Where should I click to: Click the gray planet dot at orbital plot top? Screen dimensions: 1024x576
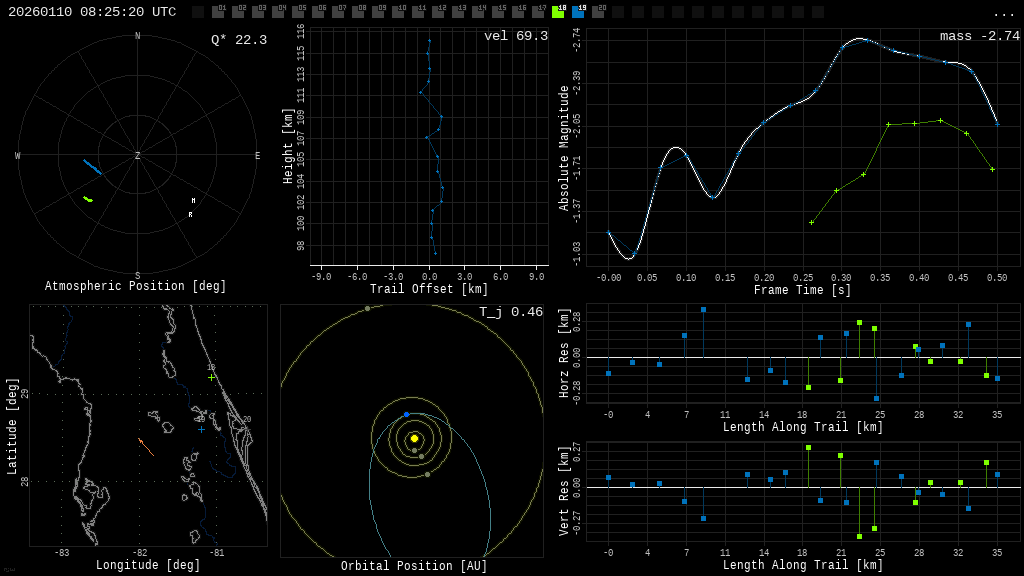click(x=367, y=308)
